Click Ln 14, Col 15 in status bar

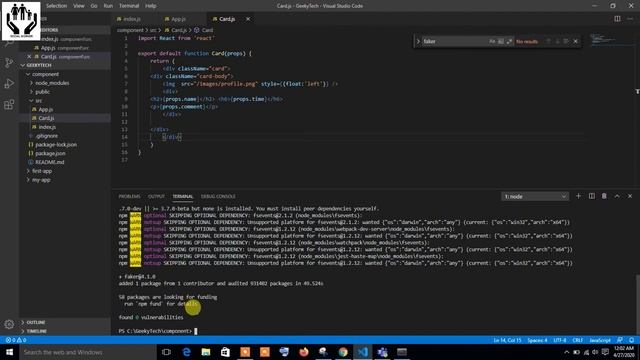tap(507, 340)
